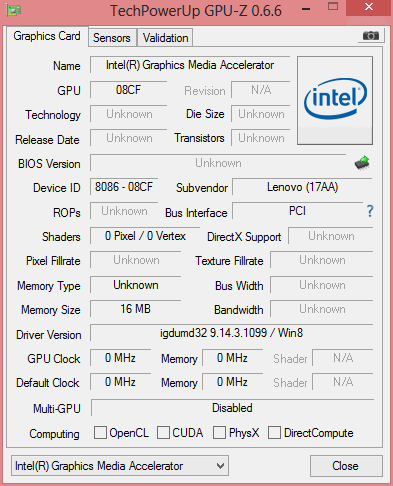
Task: Click the Driver Version field
Action: 232,333
